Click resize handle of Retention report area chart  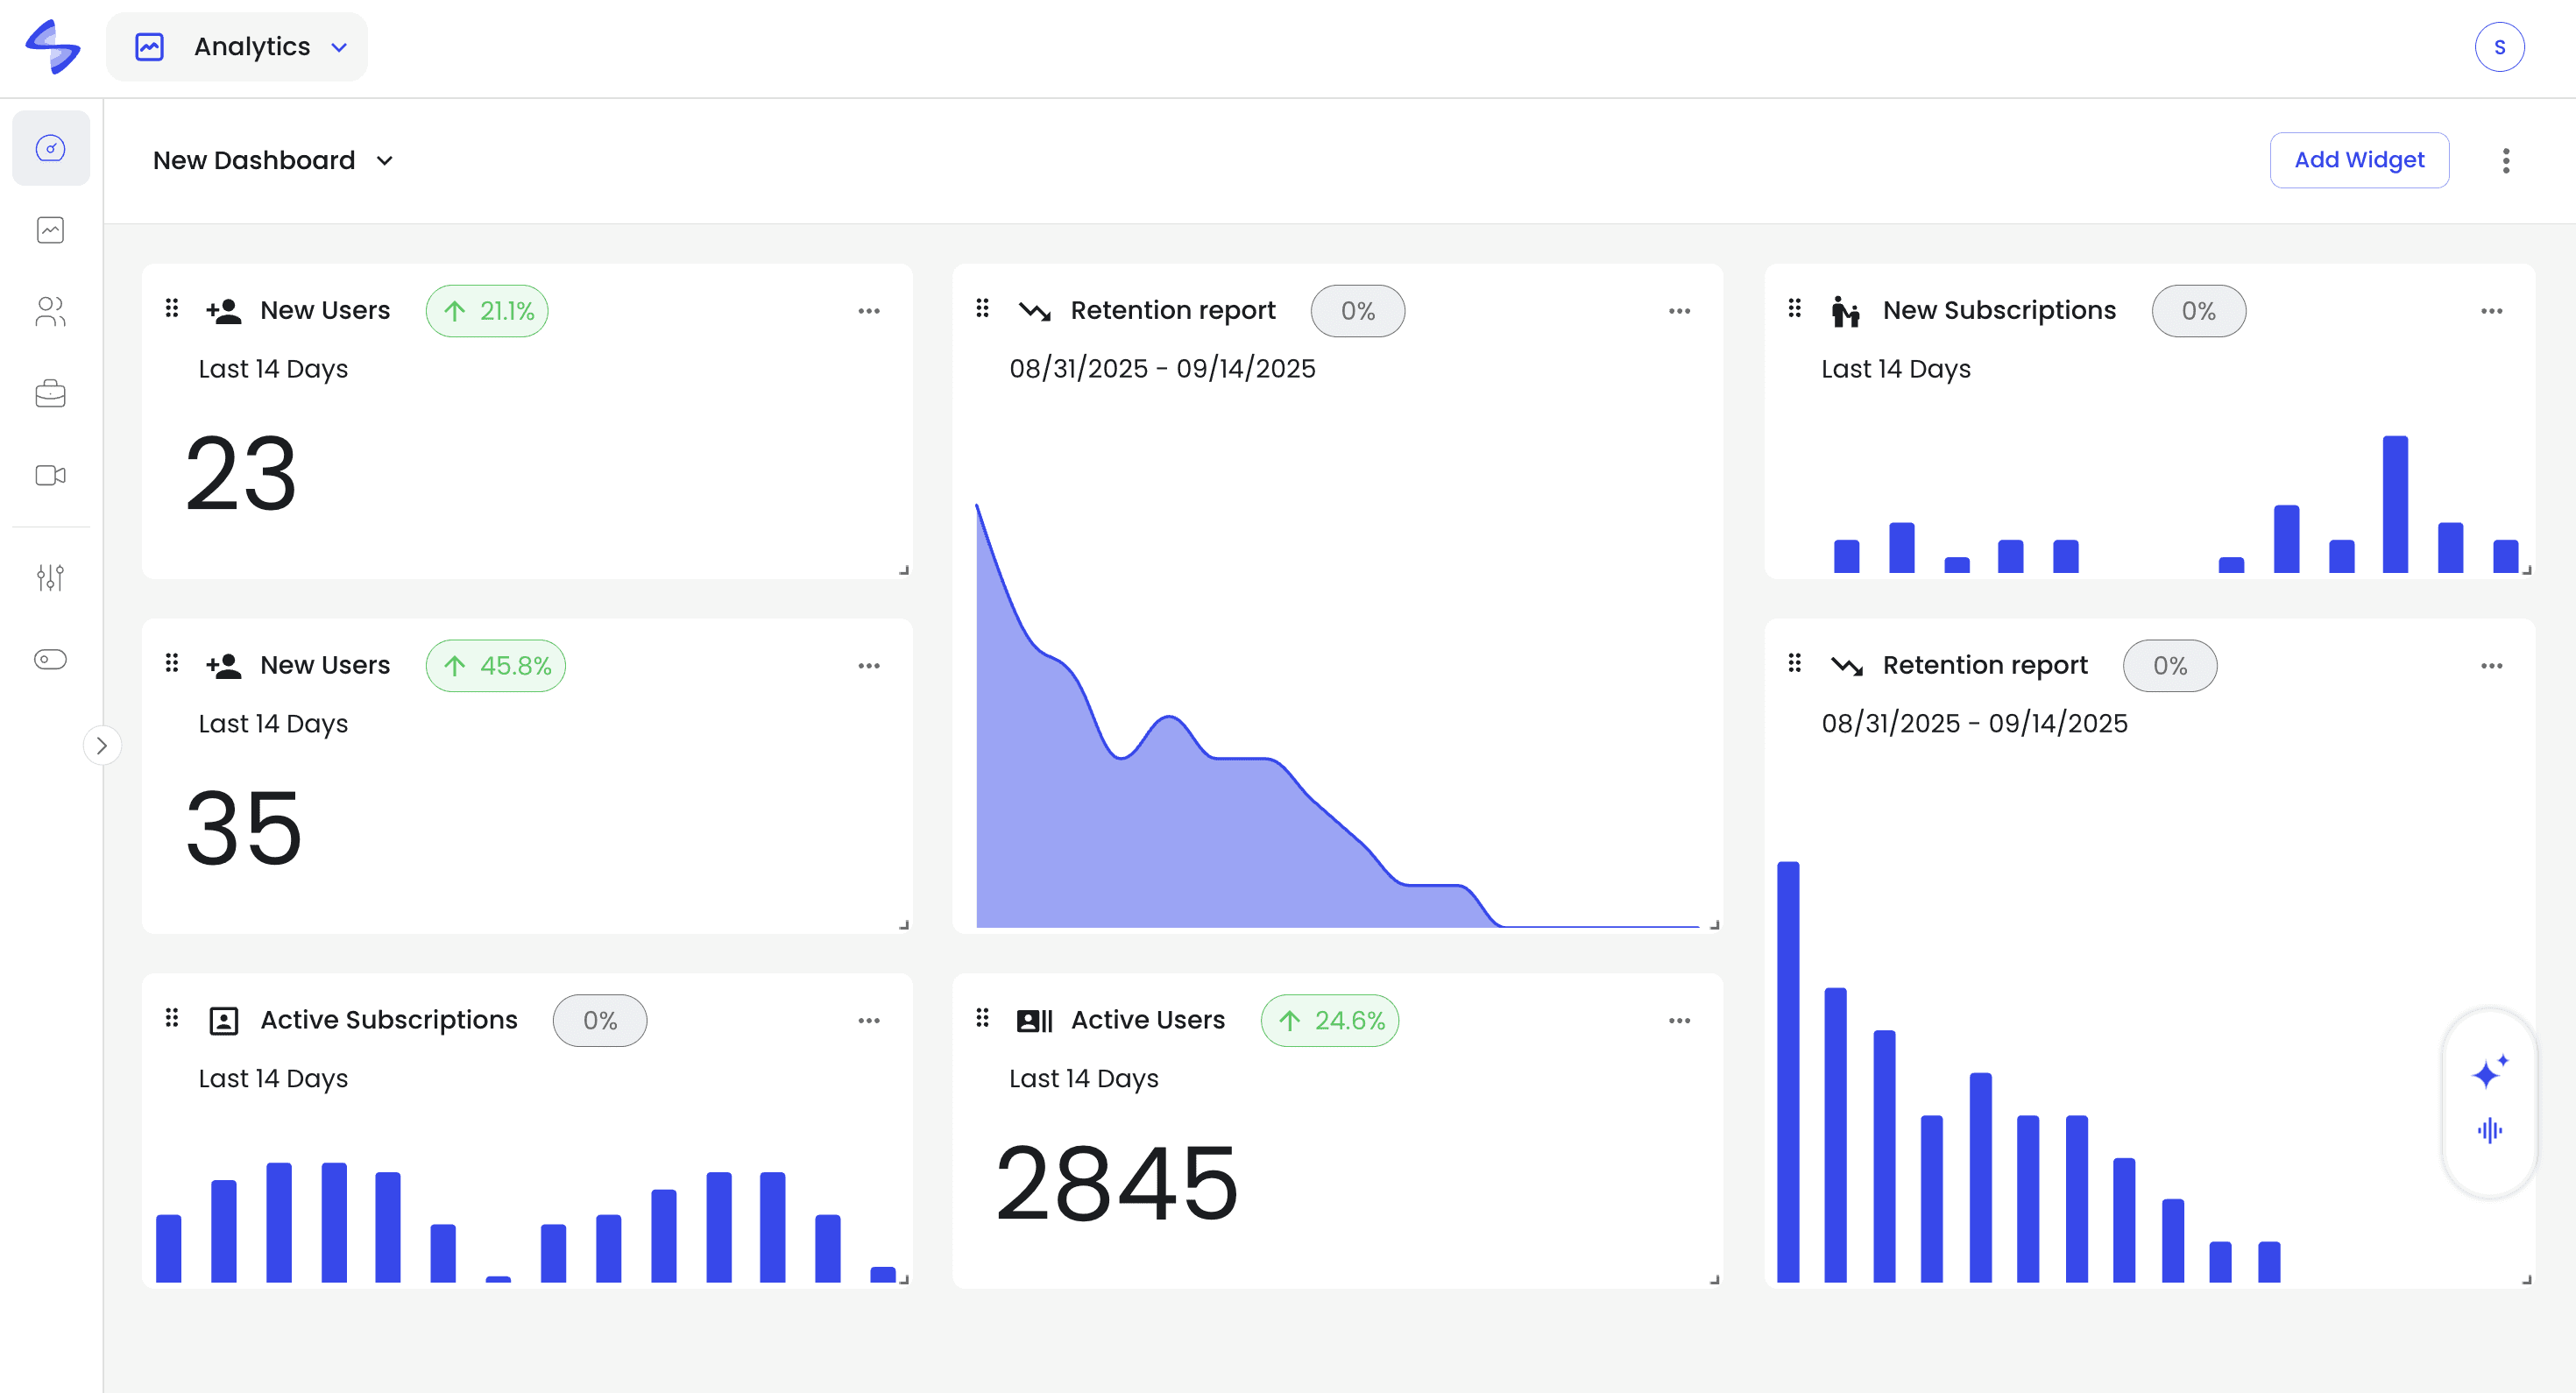click(x=1714, y=925)
